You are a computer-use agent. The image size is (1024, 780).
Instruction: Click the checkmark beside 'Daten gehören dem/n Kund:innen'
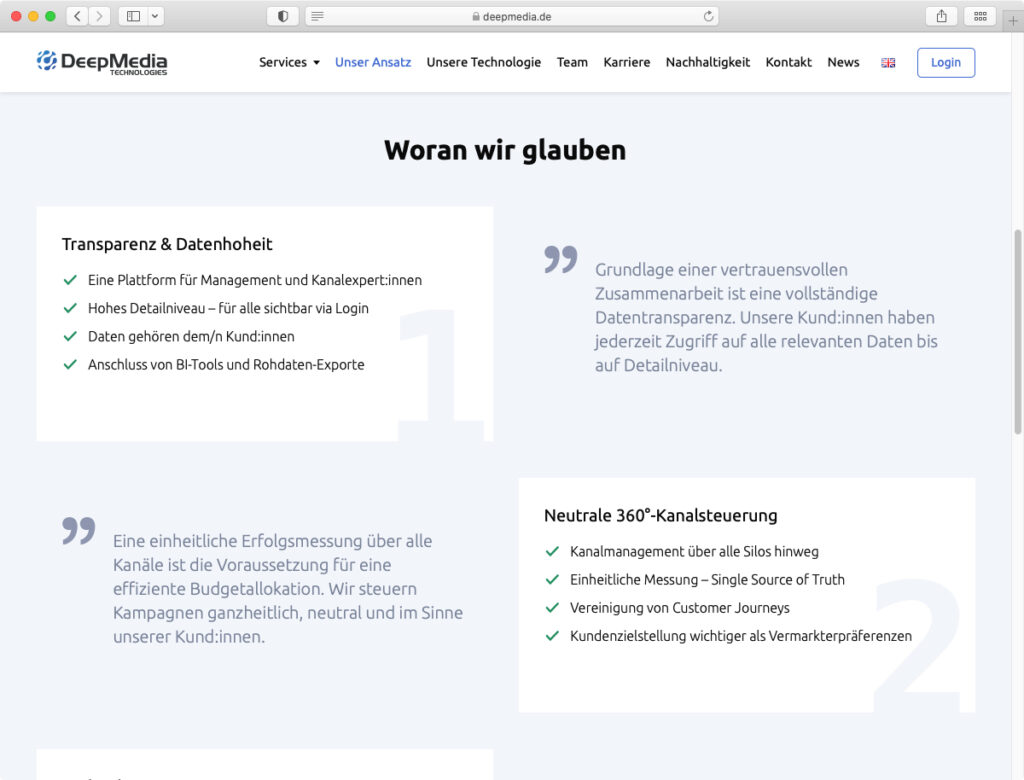[x=70, y=336]
